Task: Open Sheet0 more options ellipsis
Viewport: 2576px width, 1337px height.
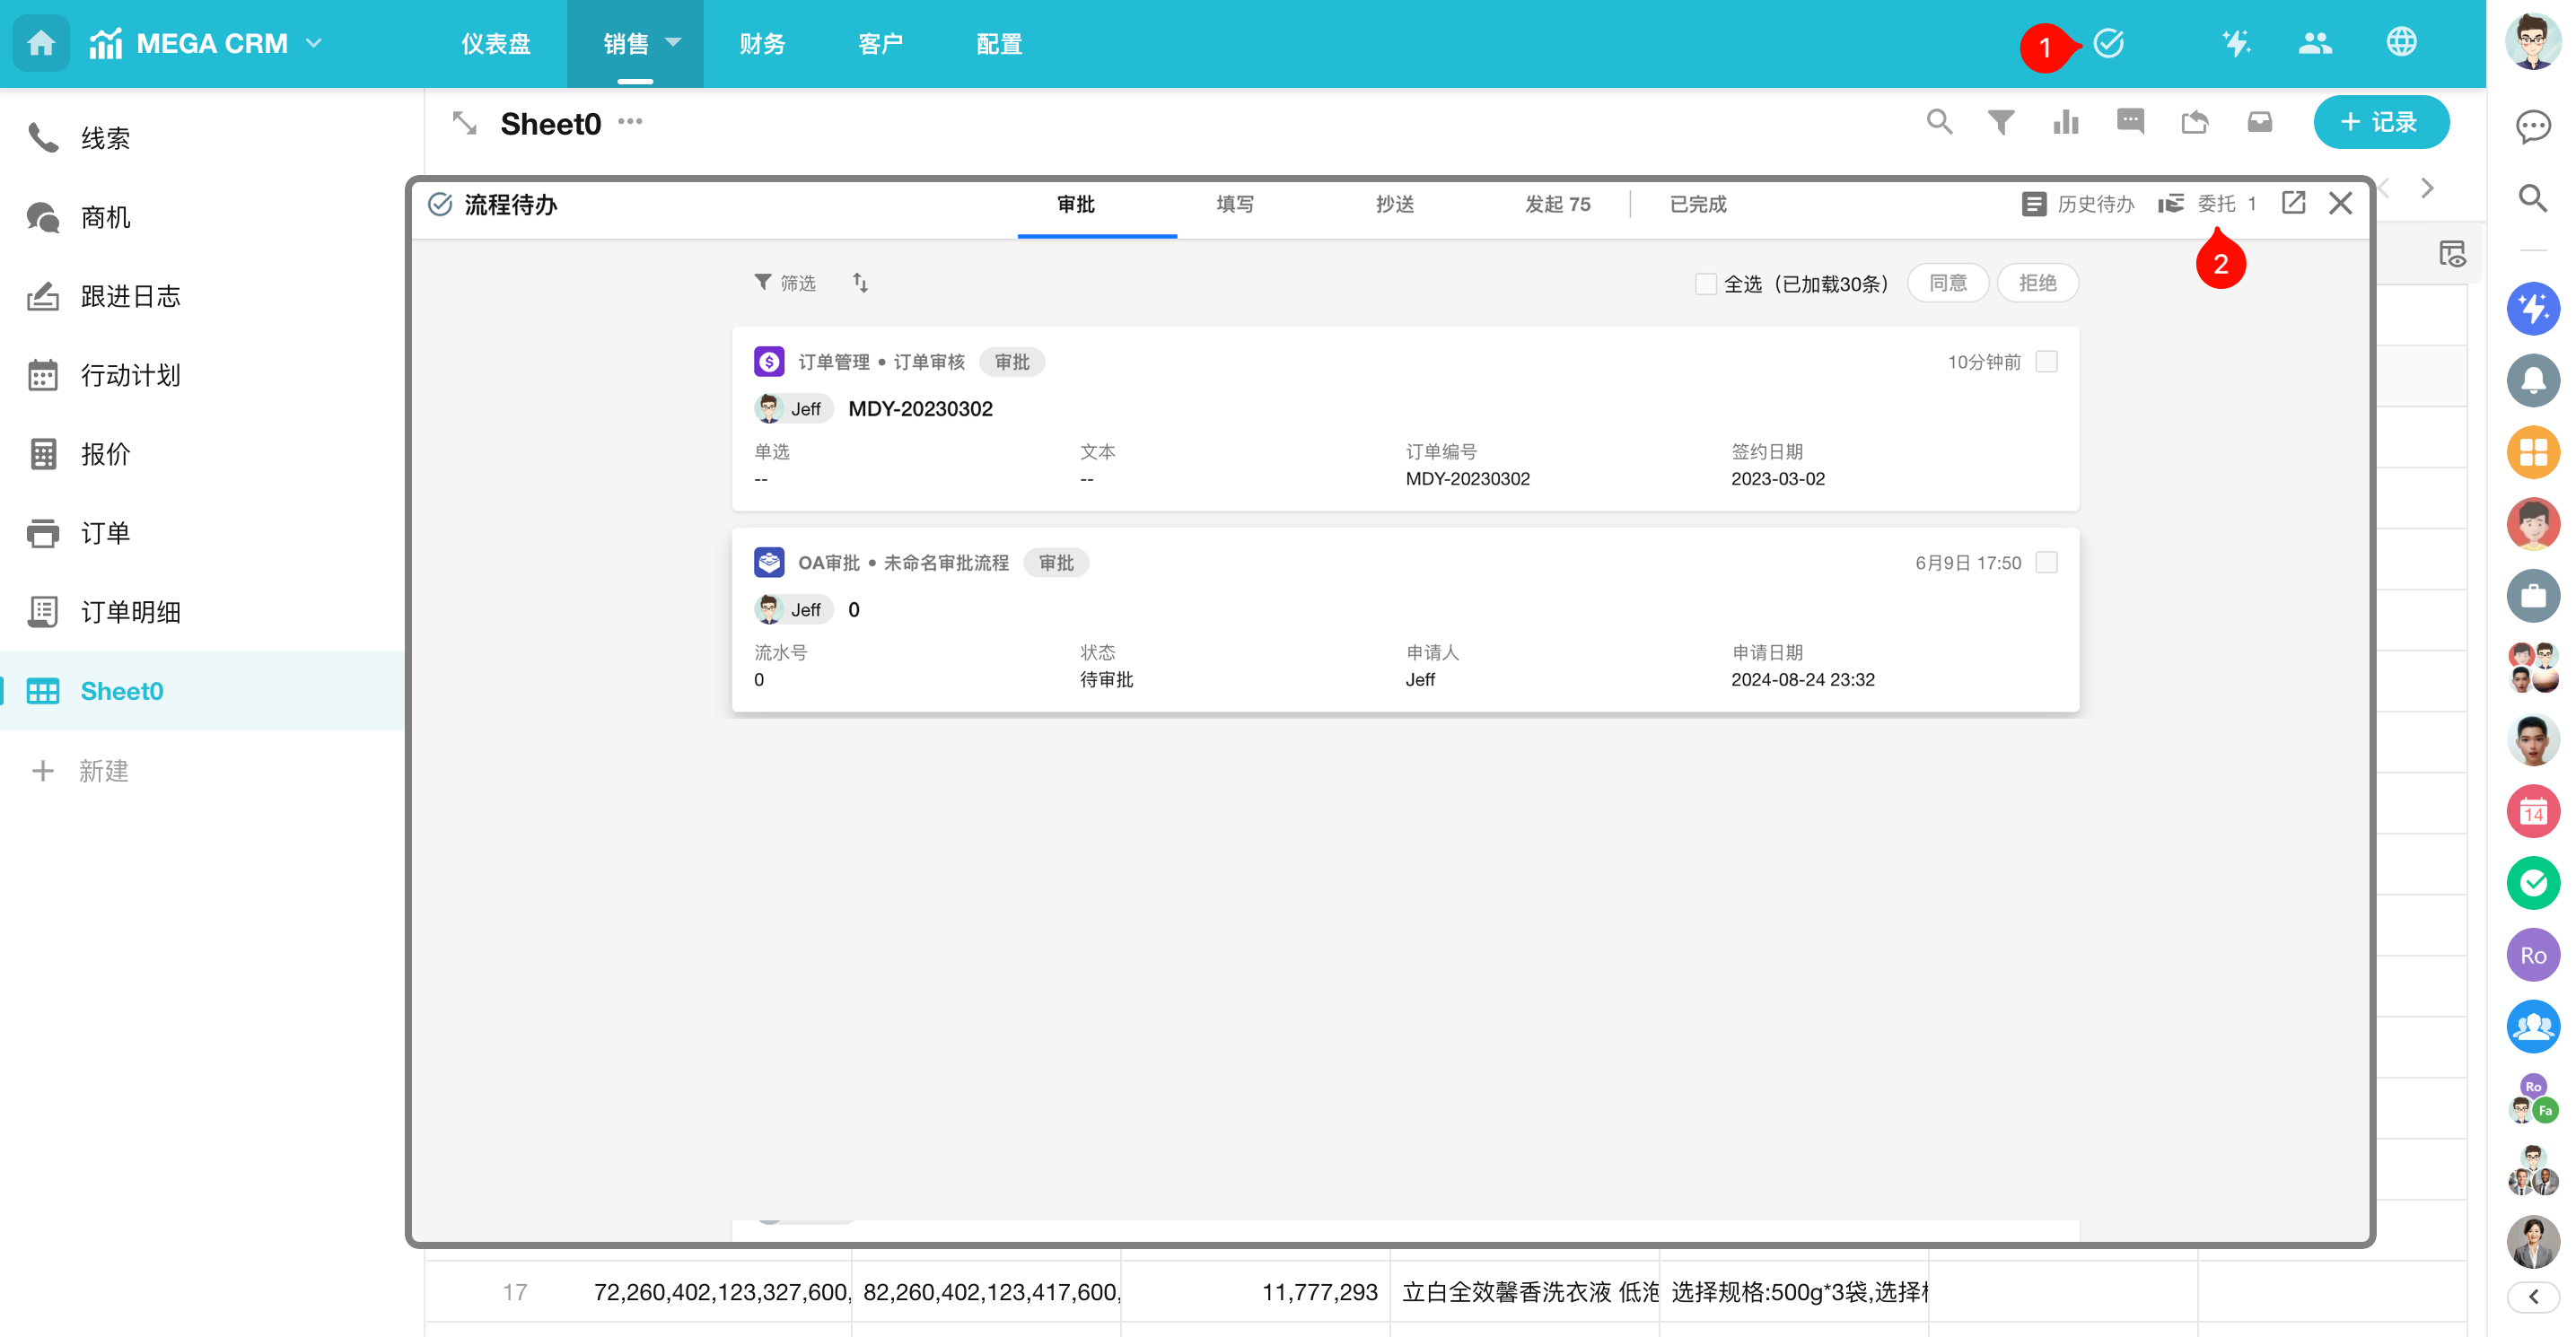Action: 630,122
